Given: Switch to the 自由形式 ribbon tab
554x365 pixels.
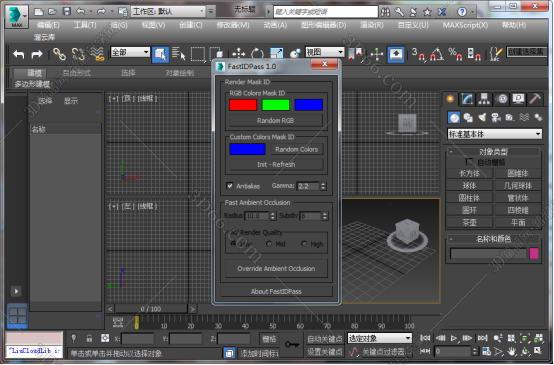Looking at the screenshot, I should pos(76,73).
